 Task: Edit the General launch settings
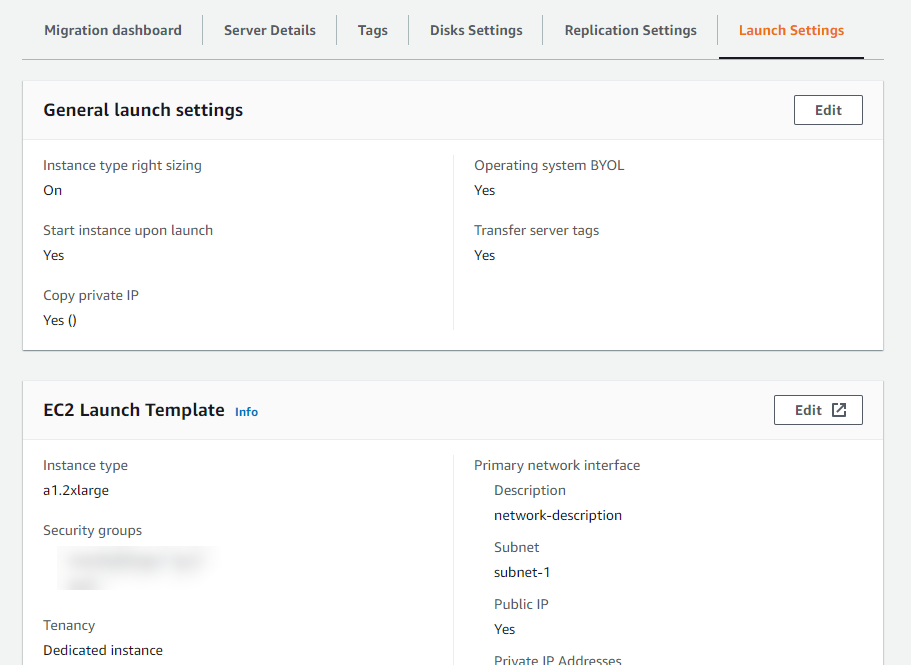click(828, 110)
